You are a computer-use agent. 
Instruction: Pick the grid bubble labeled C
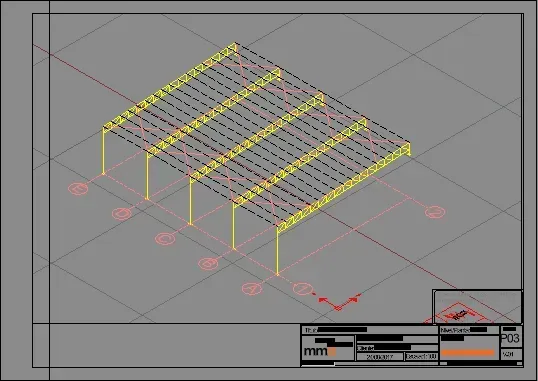(x=165, y=239)
